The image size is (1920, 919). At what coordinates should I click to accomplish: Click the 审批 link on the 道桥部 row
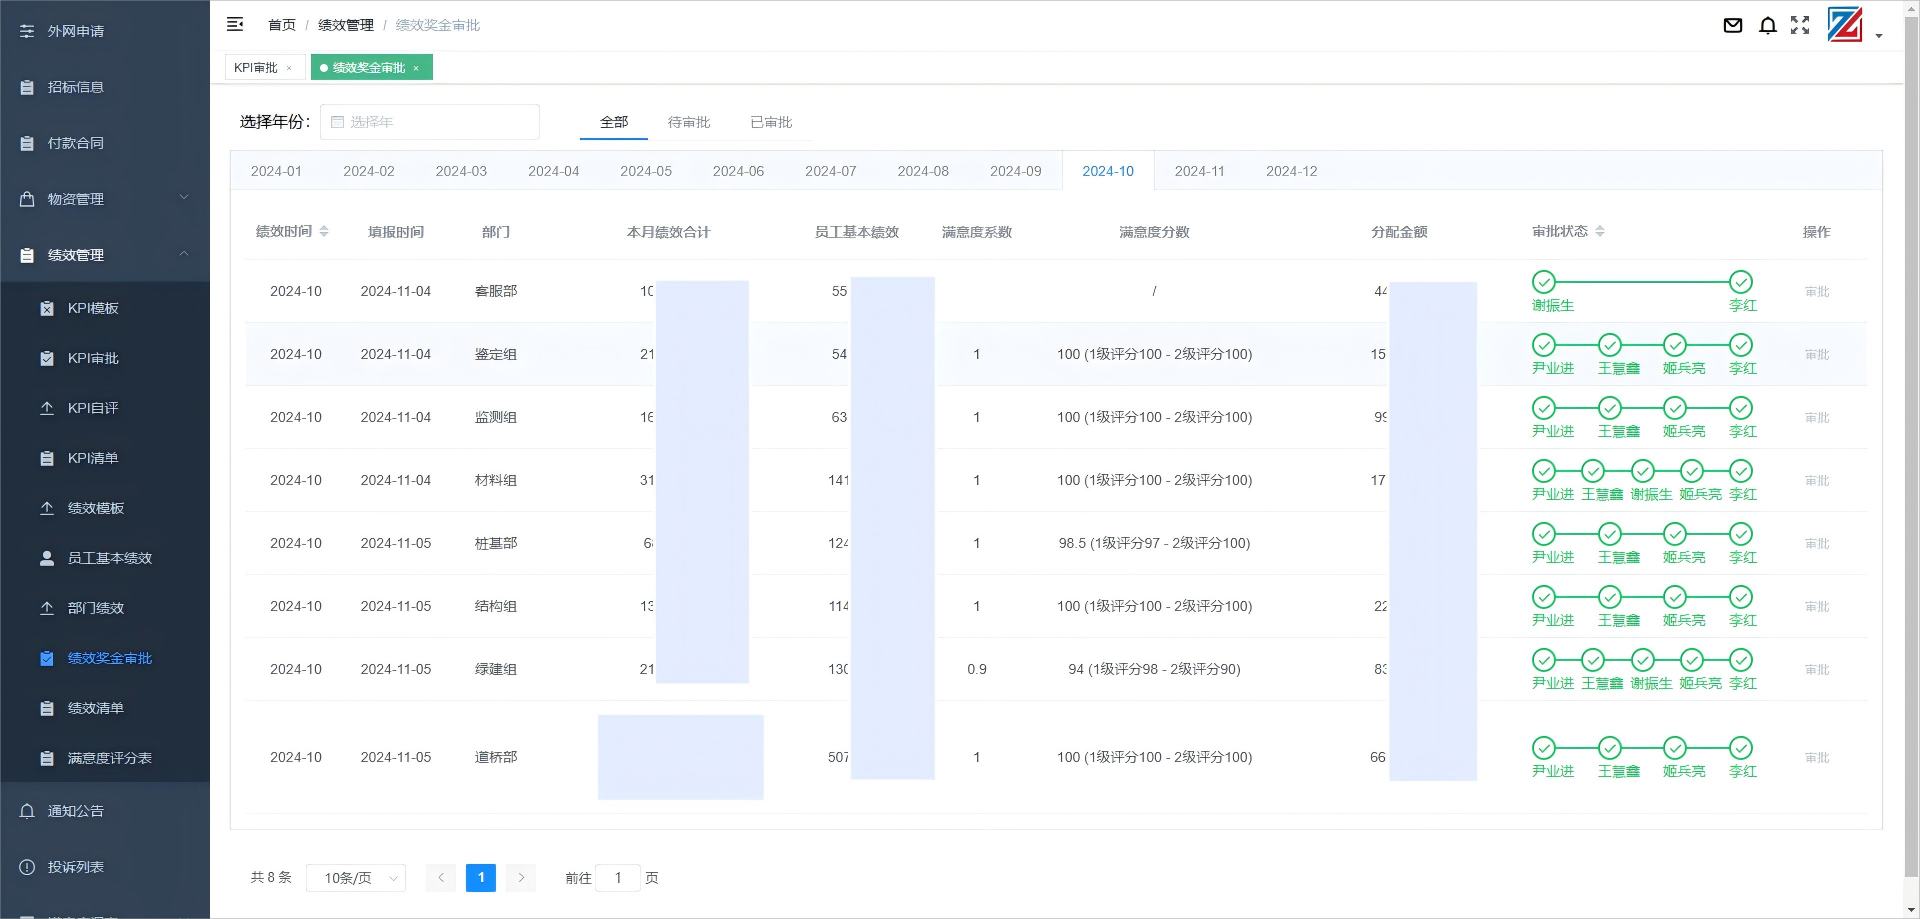(x=1816, y=757)
